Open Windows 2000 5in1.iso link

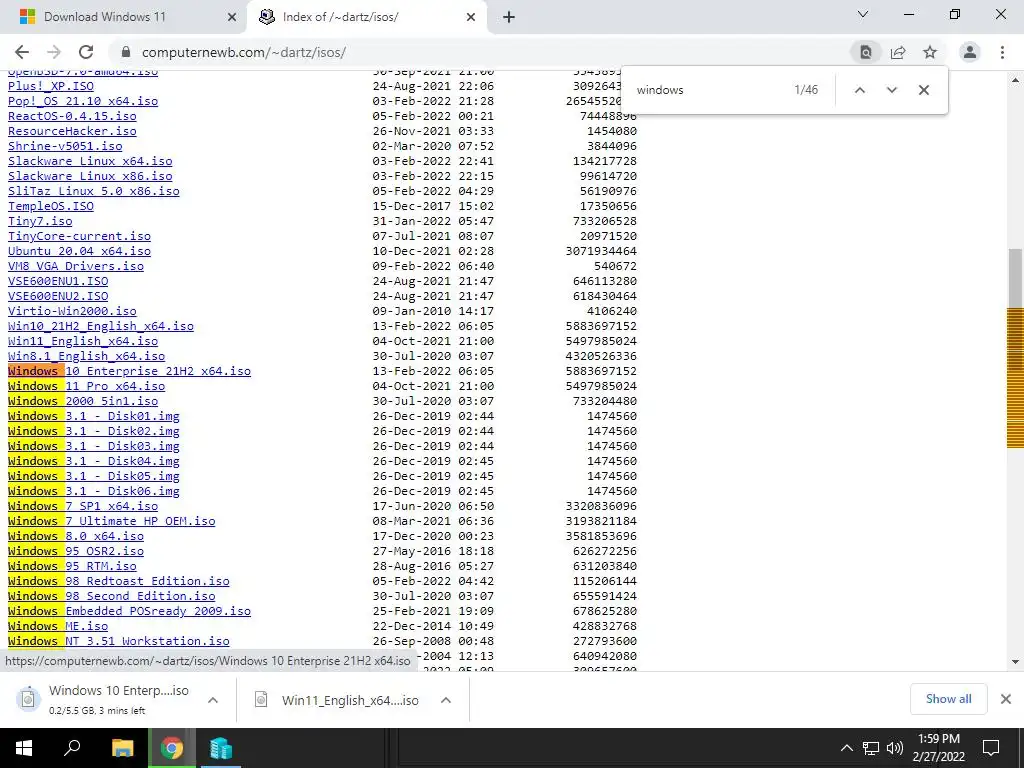coord(83,401)
